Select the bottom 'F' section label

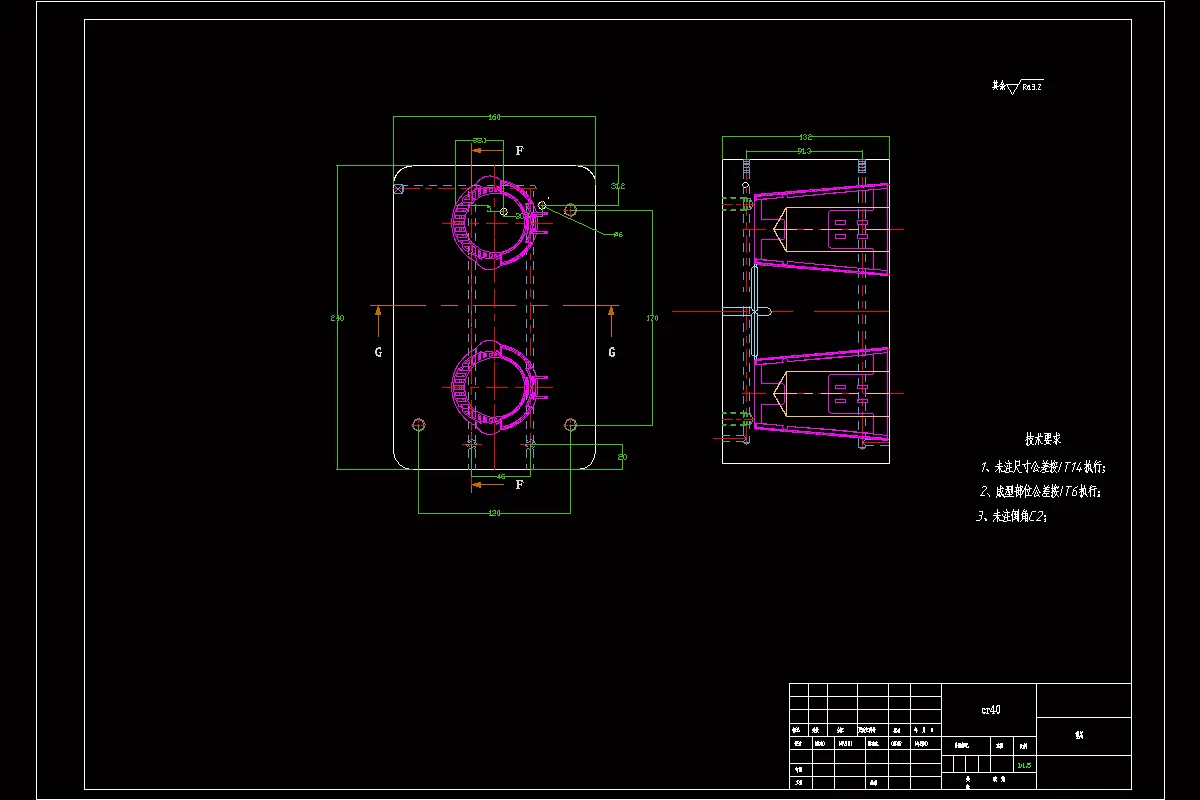[x=519, y=485]
